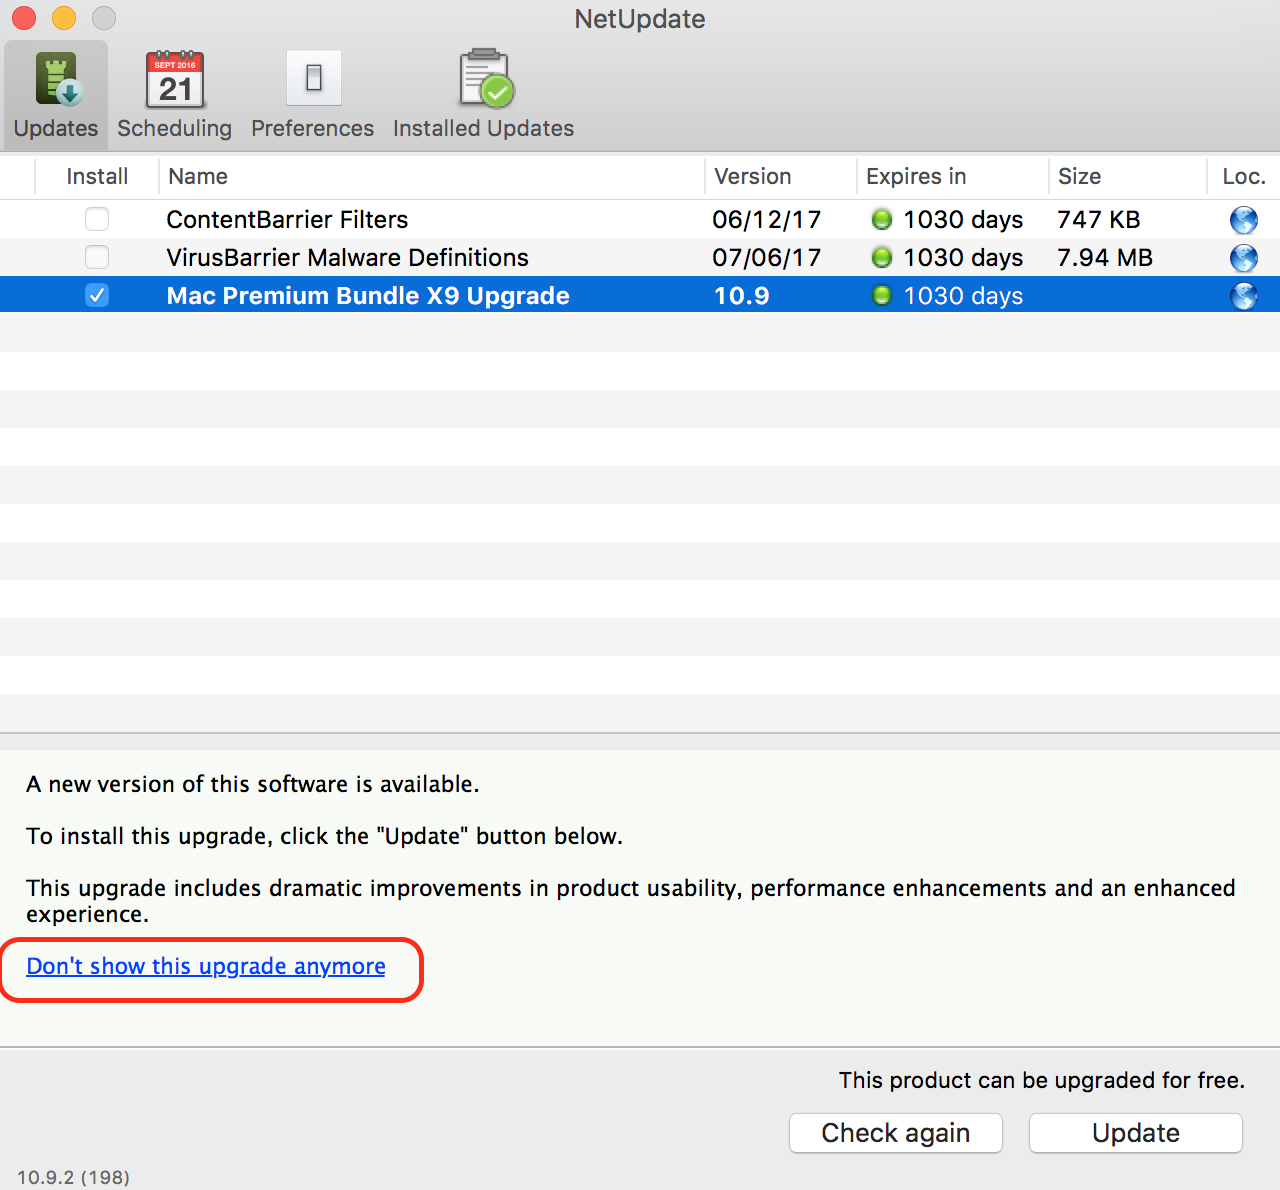The width and height of the screenshot is (1280, 1190).
Task: Select the Mac Premium Bundle X9 Upgrade name
Action: (x=368, y=296)
